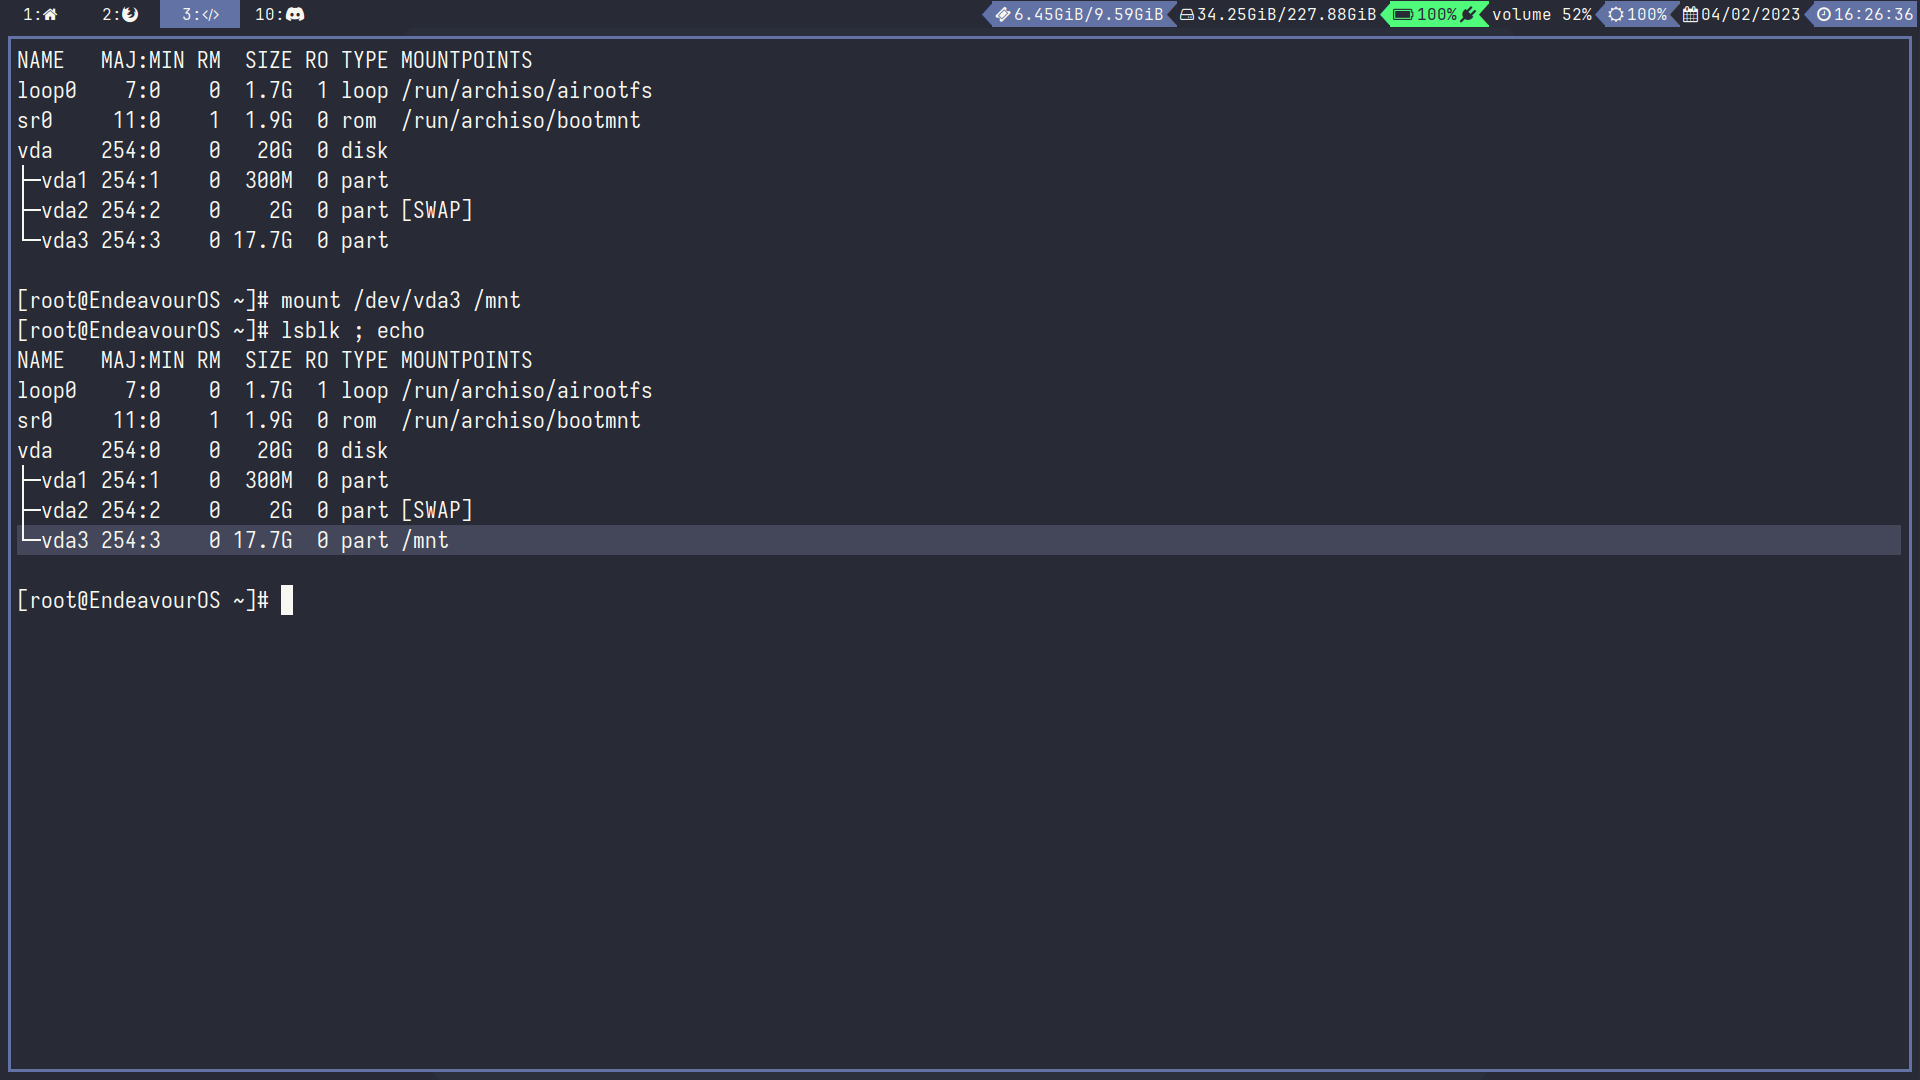The width and height of the screenshot is (1920, 1080).
Task: Click the vda1 partition in second listing
Action: click(x=64, y=480)
